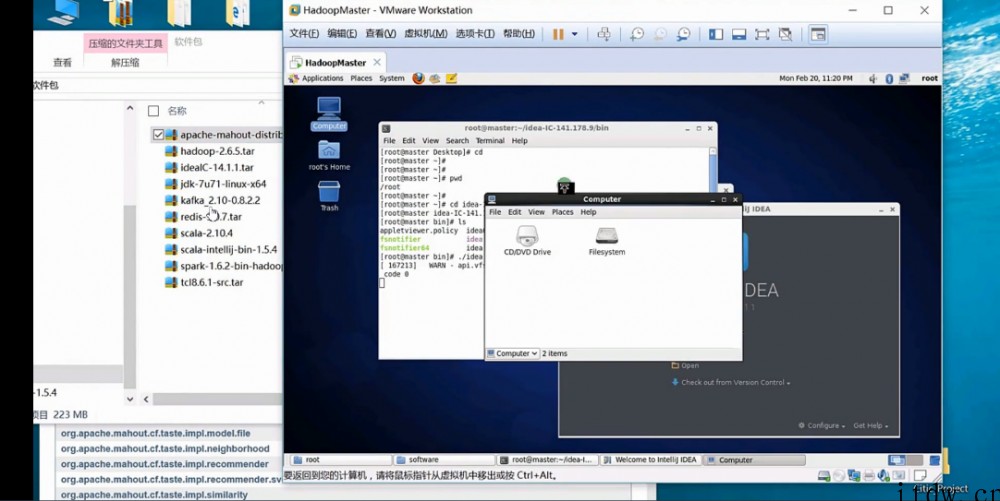Select the 查看 ribbon tab

coord(62,62)
